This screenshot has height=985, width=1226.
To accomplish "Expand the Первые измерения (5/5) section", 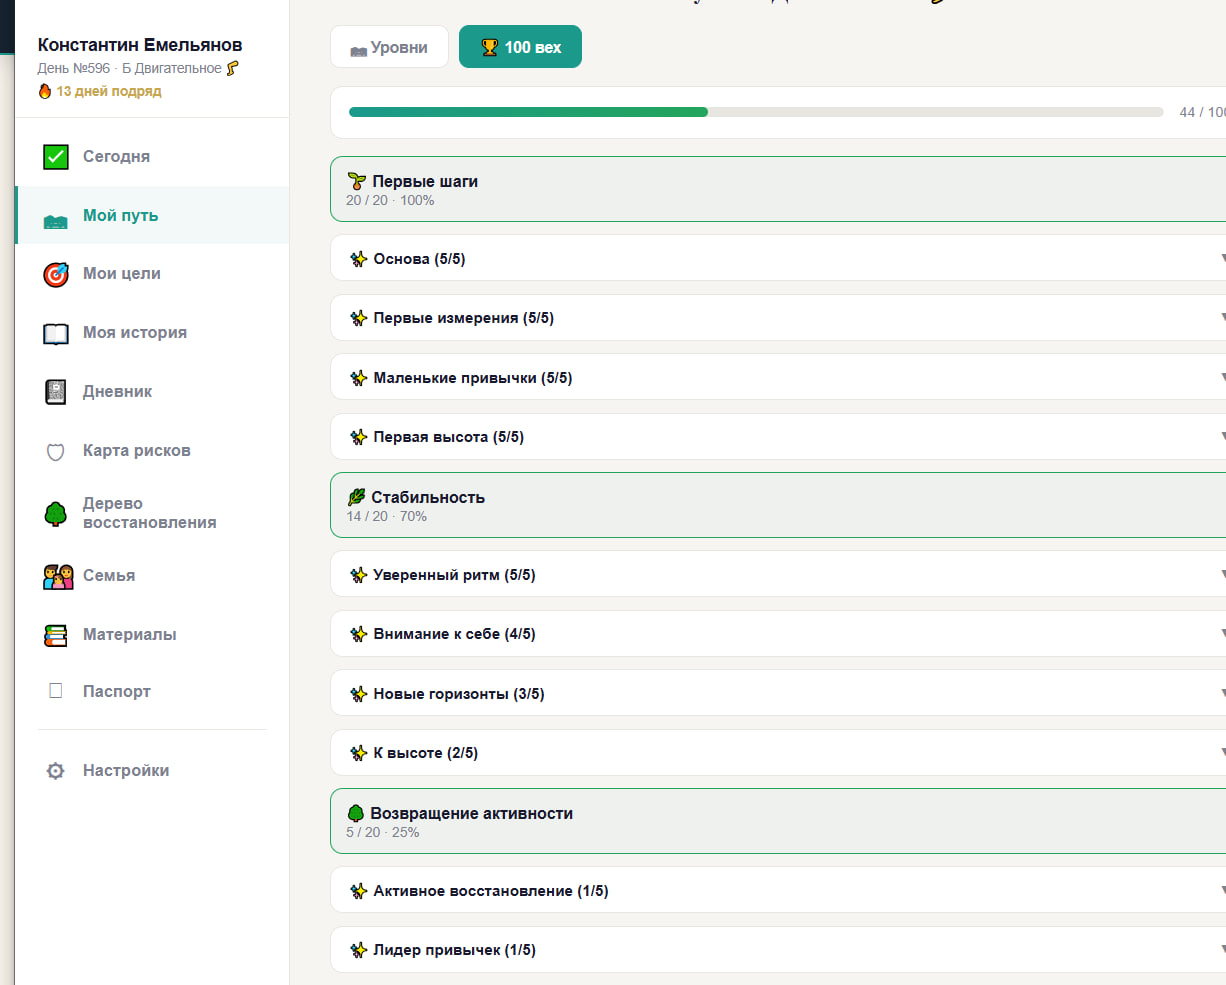I will pyautogui.click(x=778, y=318).
